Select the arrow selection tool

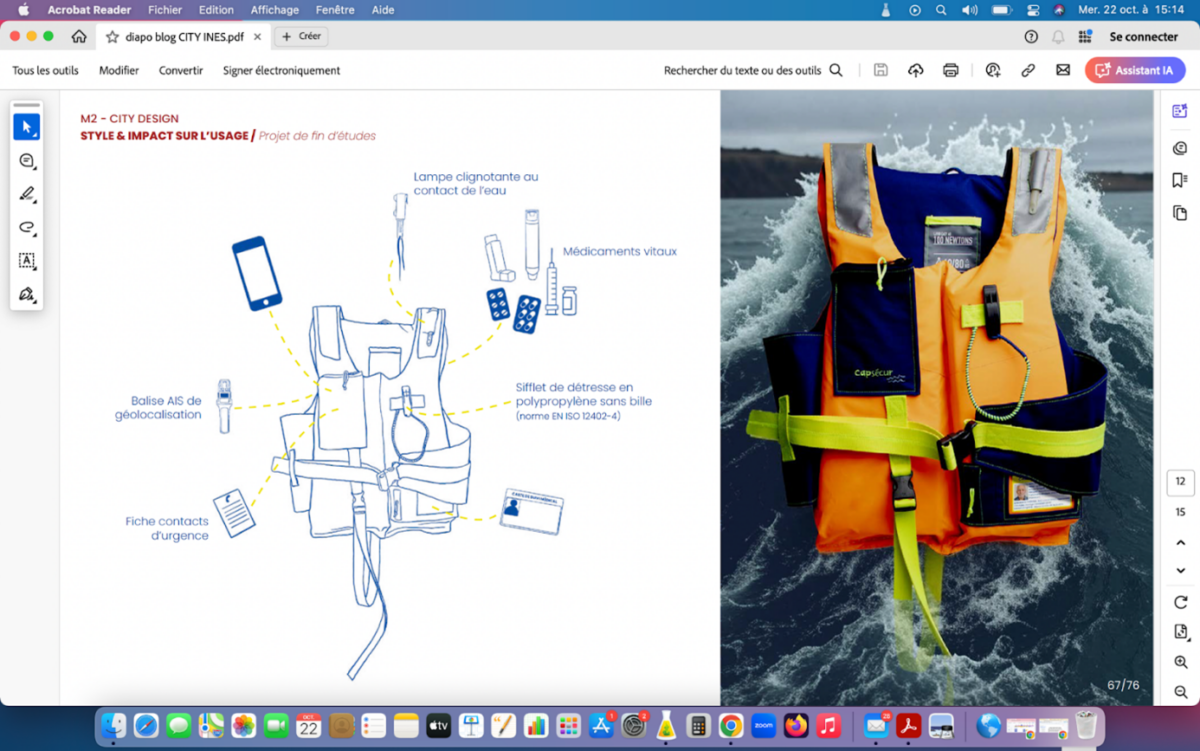click(x=26, y=127)
